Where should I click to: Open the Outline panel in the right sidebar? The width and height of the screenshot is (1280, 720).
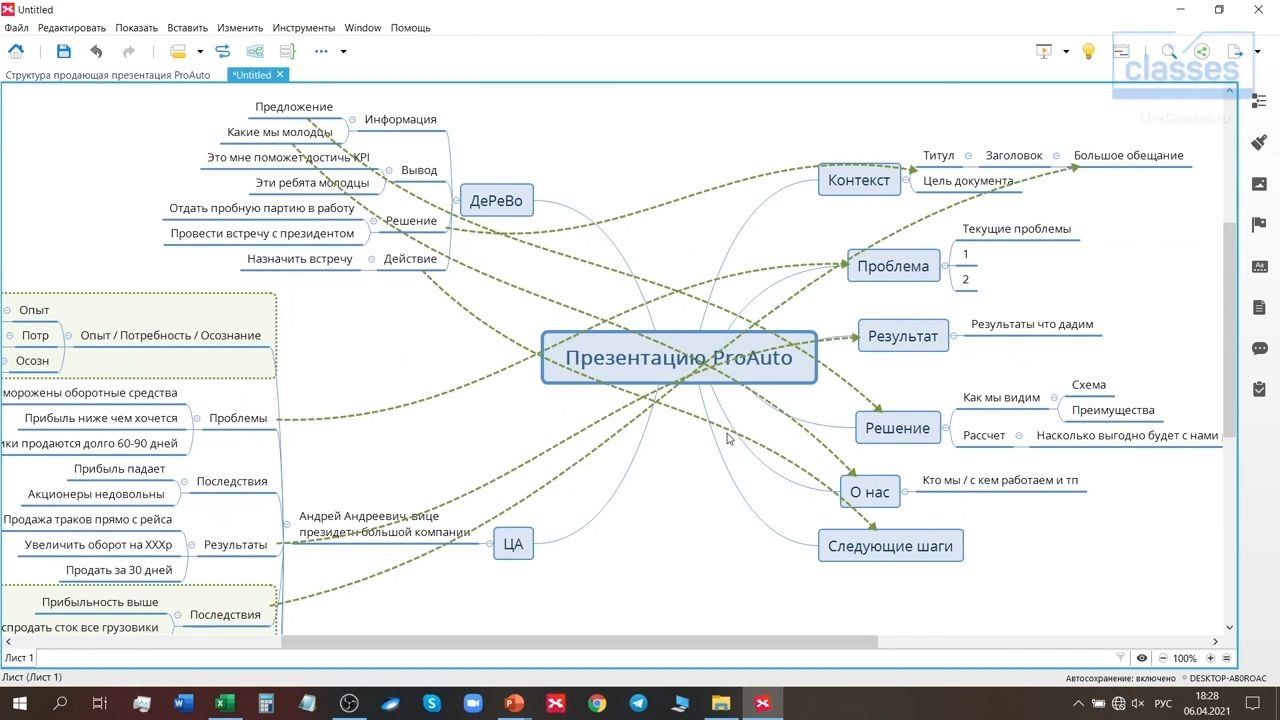[x=1259, y=100]
